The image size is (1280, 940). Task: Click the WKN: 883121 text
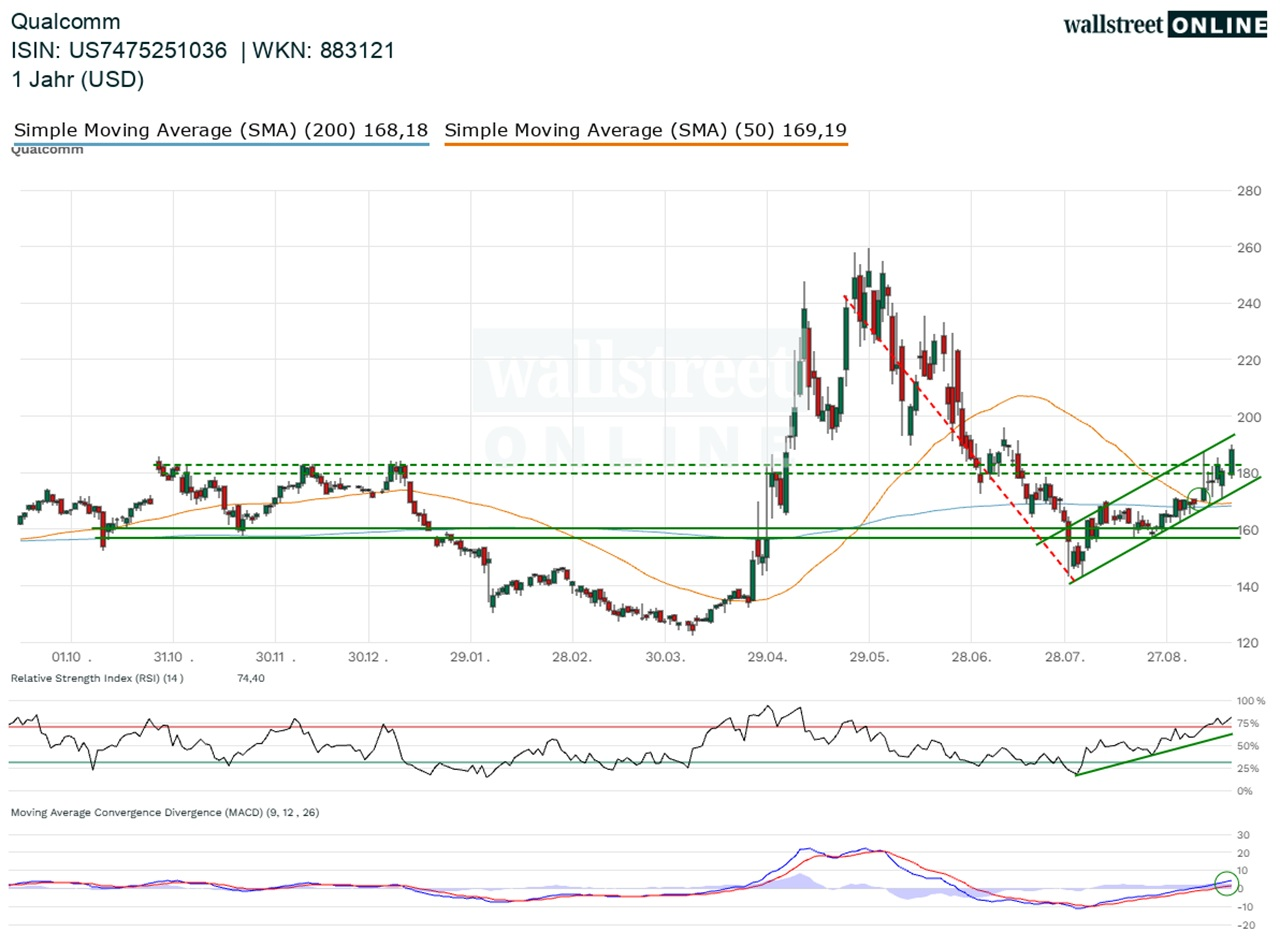[x=326, y=51]
